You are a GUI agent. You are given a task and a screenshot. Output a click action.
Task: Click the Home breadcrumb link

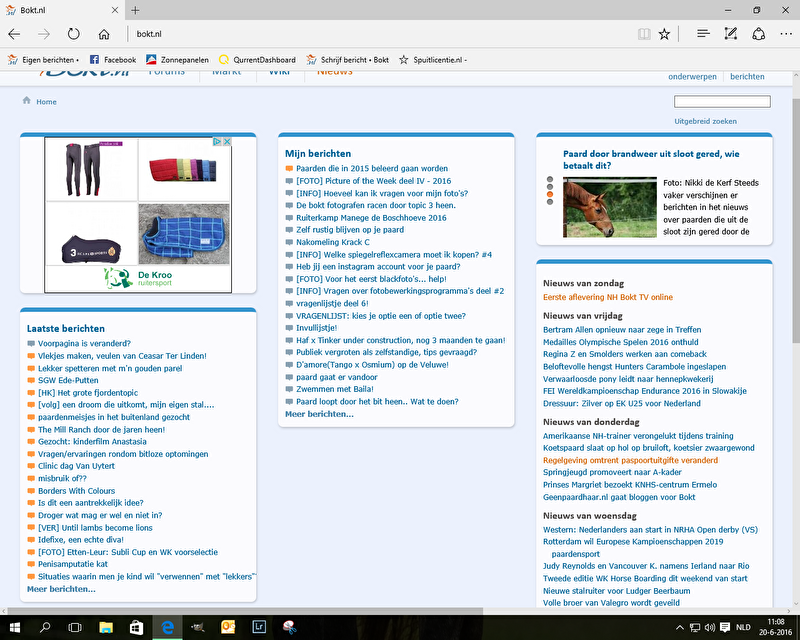(46, 102)
